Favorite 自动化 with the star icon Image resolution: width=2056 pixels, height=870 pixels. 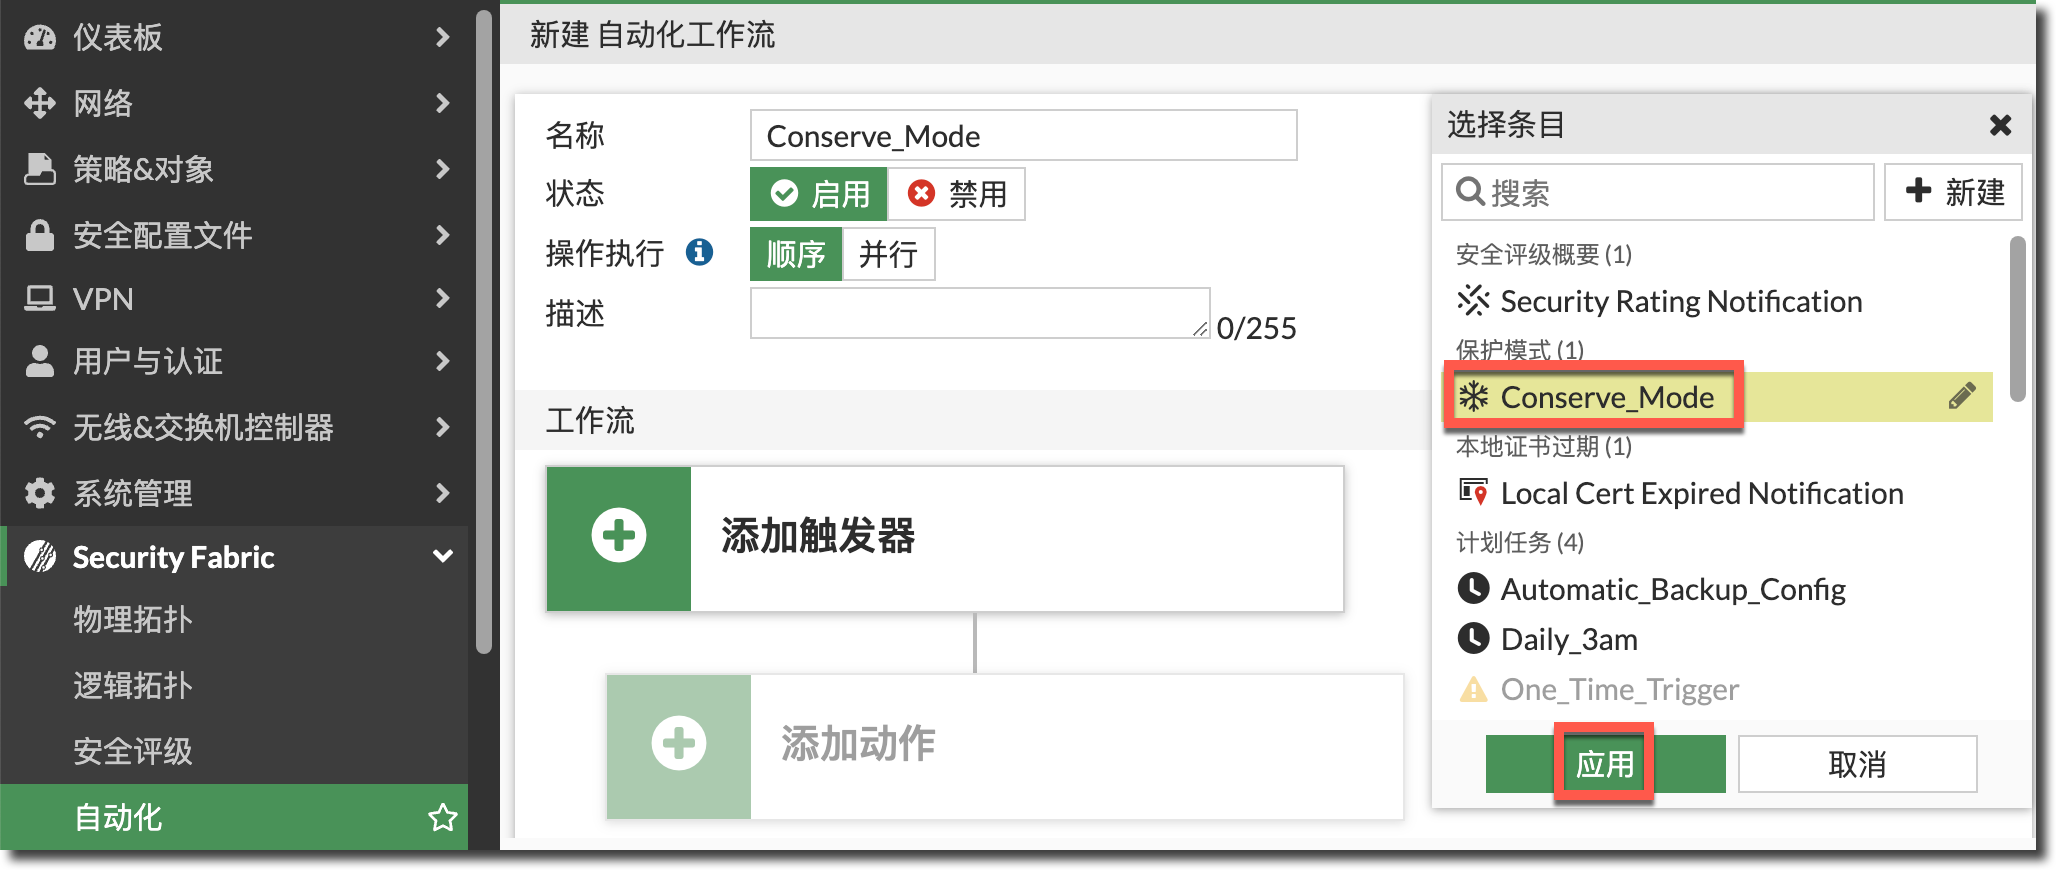pyautogui.click(x=442, y=817)
